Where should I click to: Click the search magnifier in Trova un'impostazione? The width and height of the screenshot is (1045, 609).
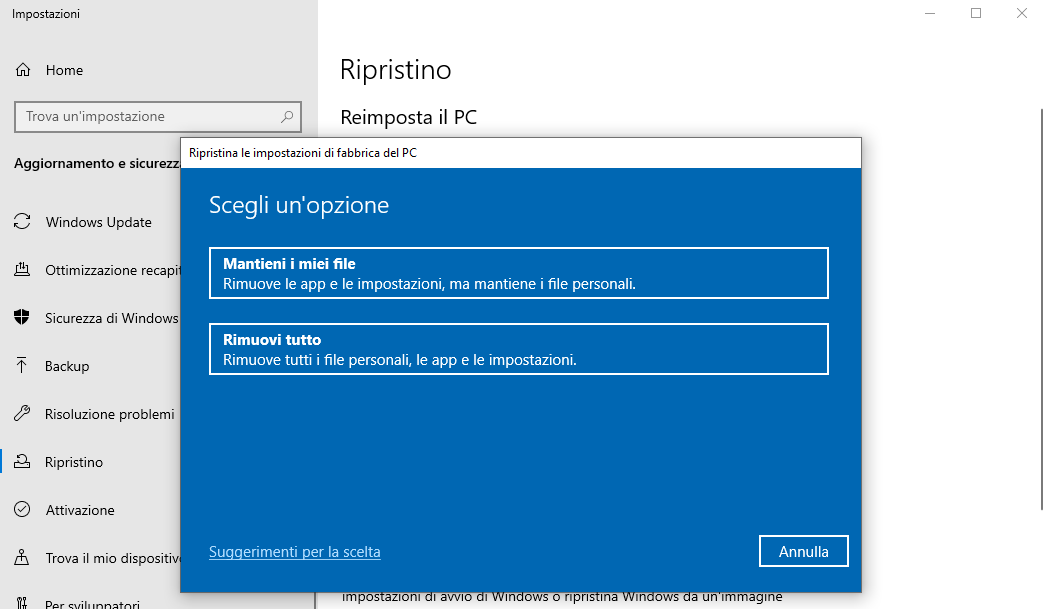click(286, 116)
